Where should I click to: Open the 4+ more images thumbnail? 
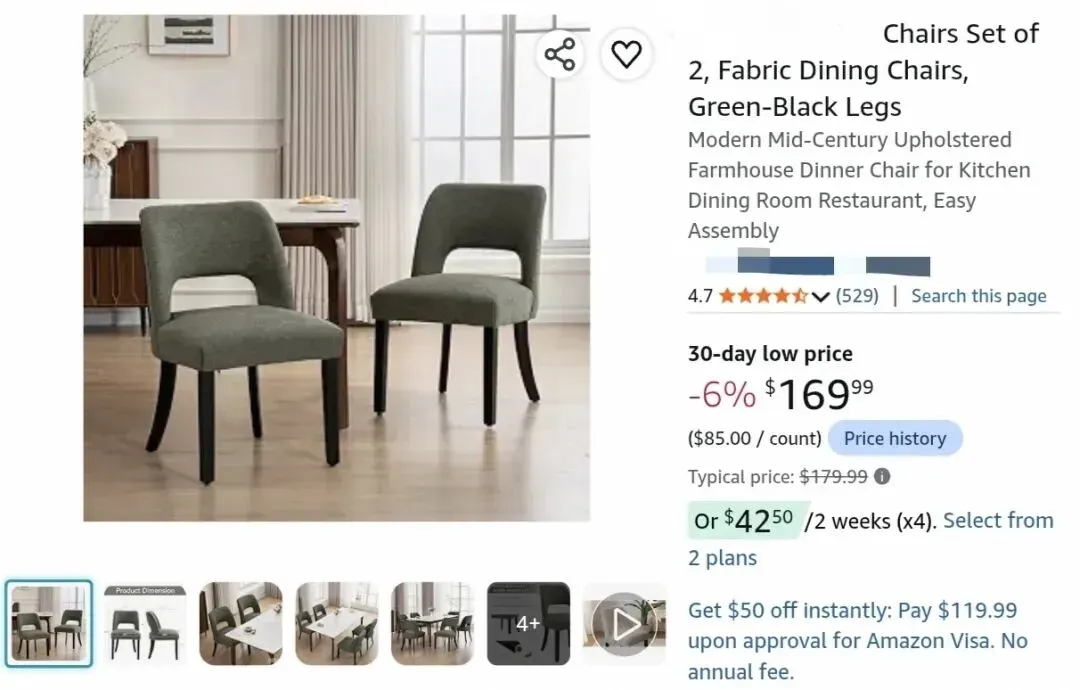coord(528,624)
